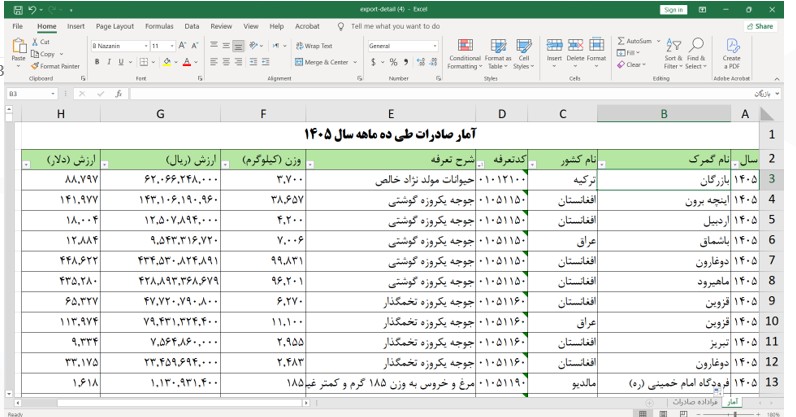Click Increase Decimal icon
Screen dimensions: 796x417
click(421, 62)
